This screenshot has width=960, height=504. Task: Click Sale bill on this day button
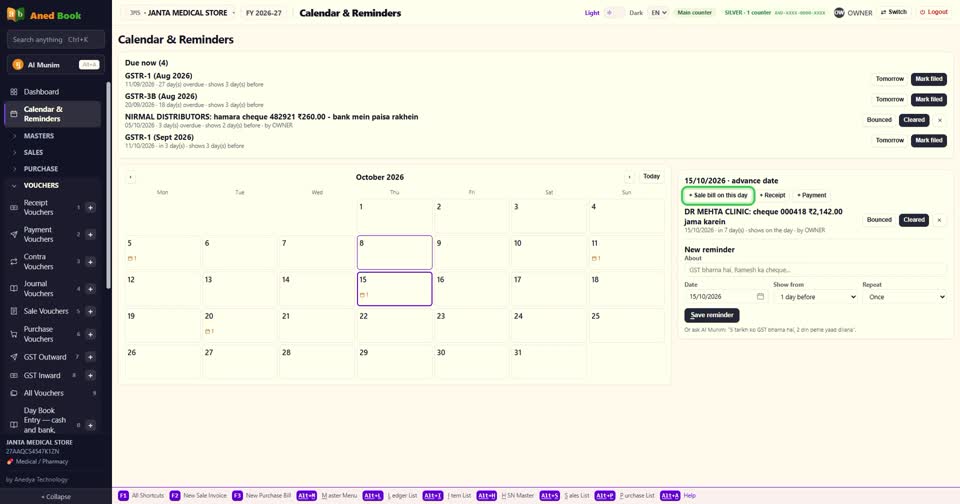pos(718,195)
